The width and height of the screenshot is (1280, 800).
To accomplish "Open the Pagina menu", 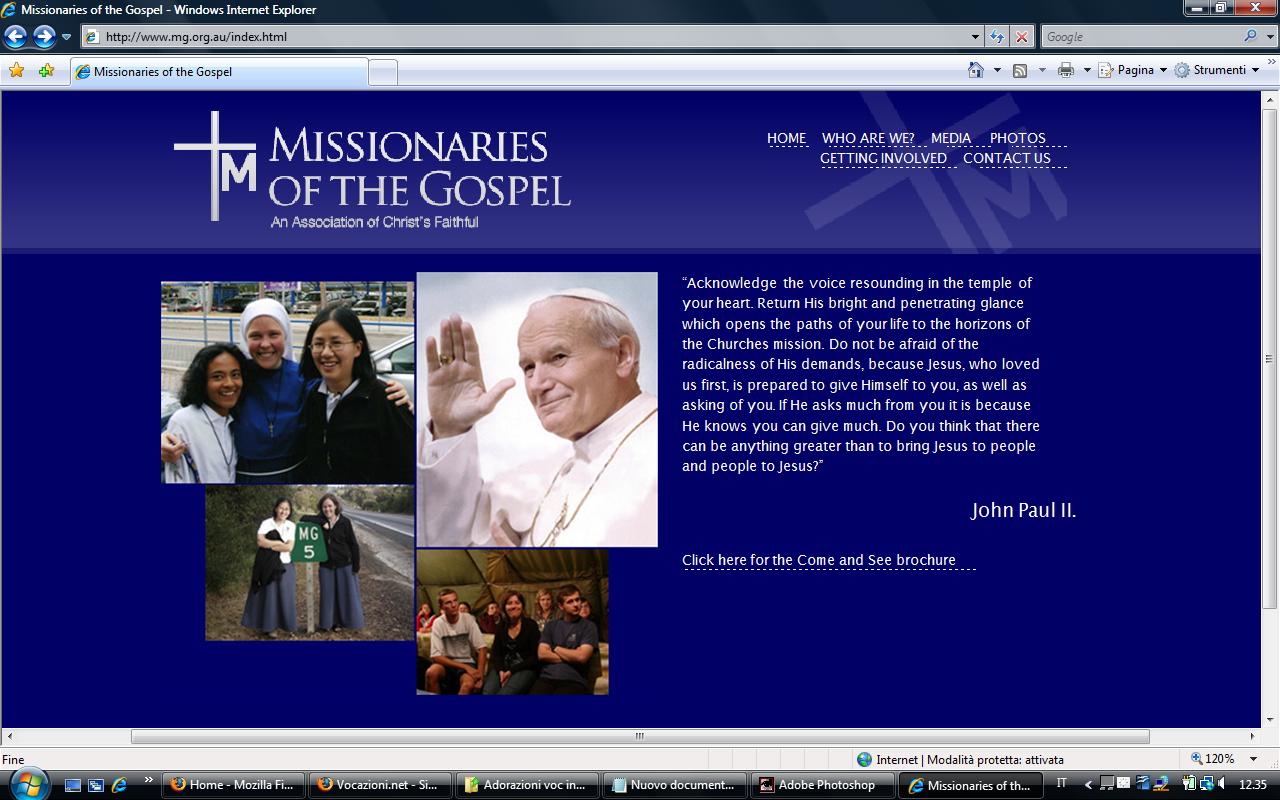I will coord(1133,70).
